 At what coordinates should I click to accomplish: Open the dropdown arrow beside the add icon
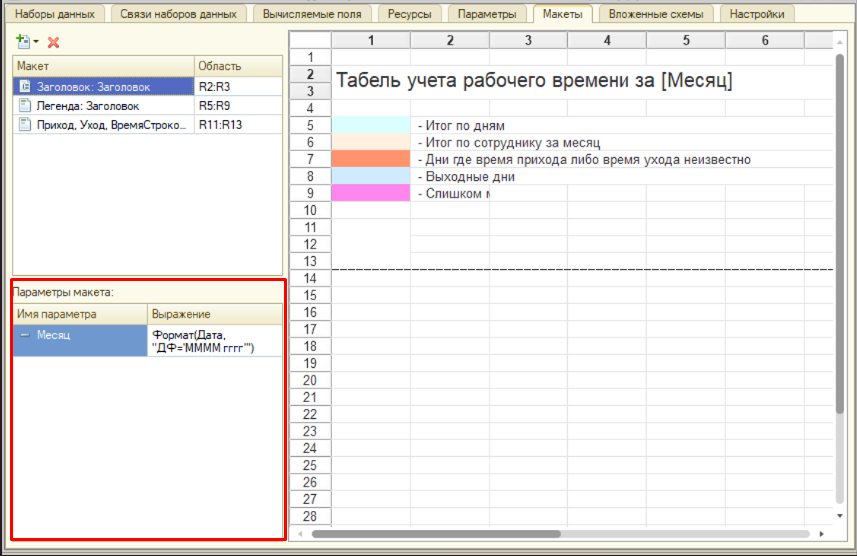tap(36, 42)
